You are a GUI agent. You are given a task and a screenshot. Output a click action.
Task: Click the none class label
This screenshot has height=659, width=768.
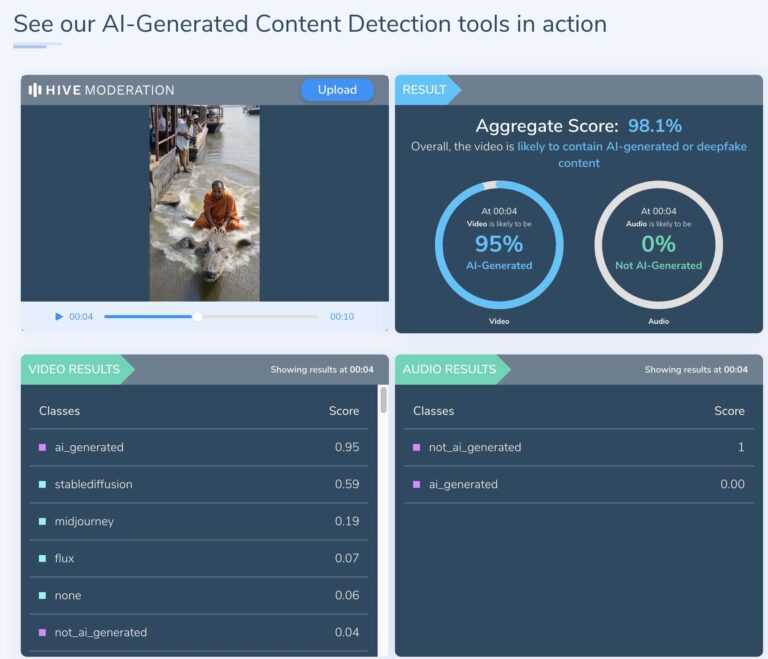pos(68,596)
